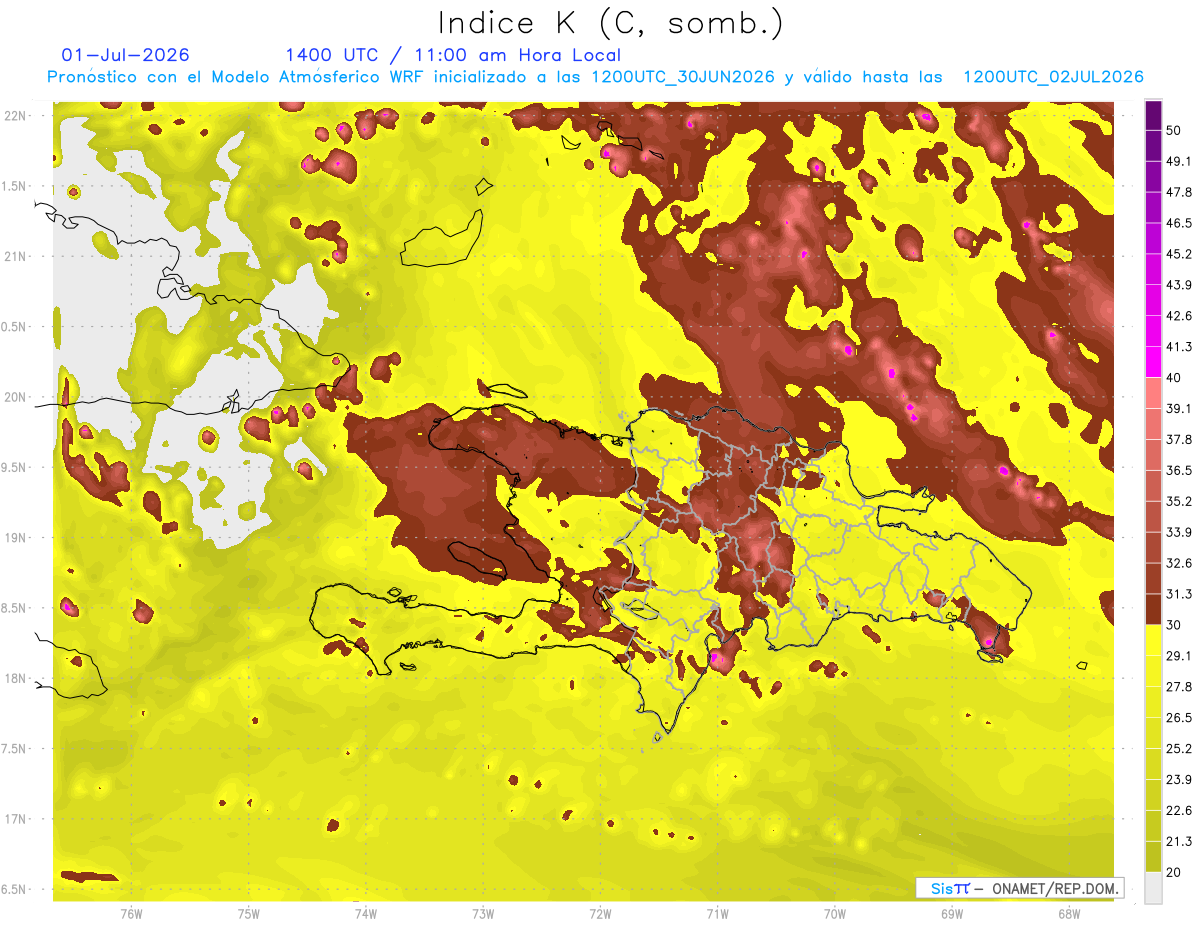Select the '70W' longitude label

pos(835,915)
